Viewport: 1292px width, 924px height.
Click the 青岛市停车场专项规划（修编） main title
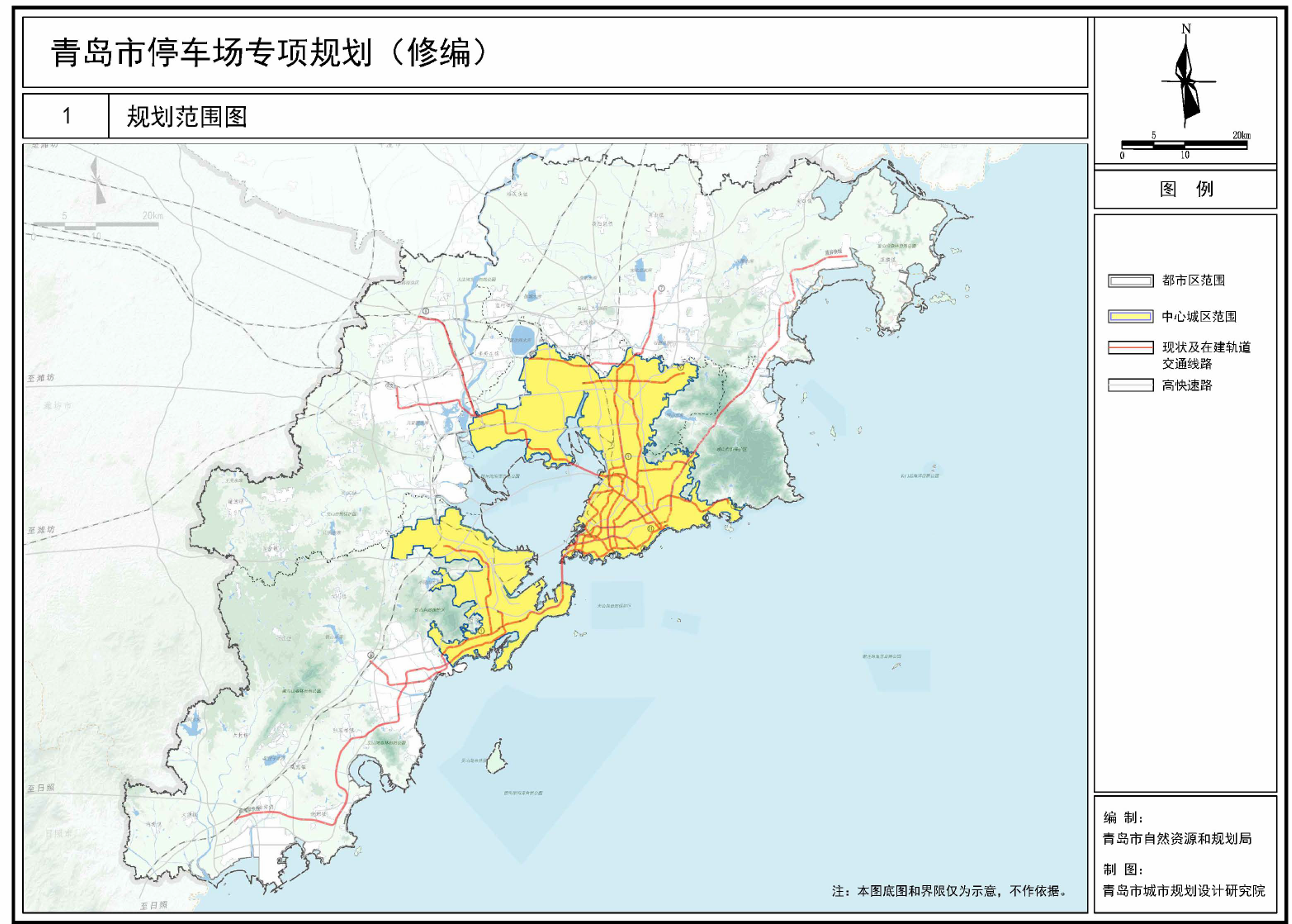coord(270,52)
